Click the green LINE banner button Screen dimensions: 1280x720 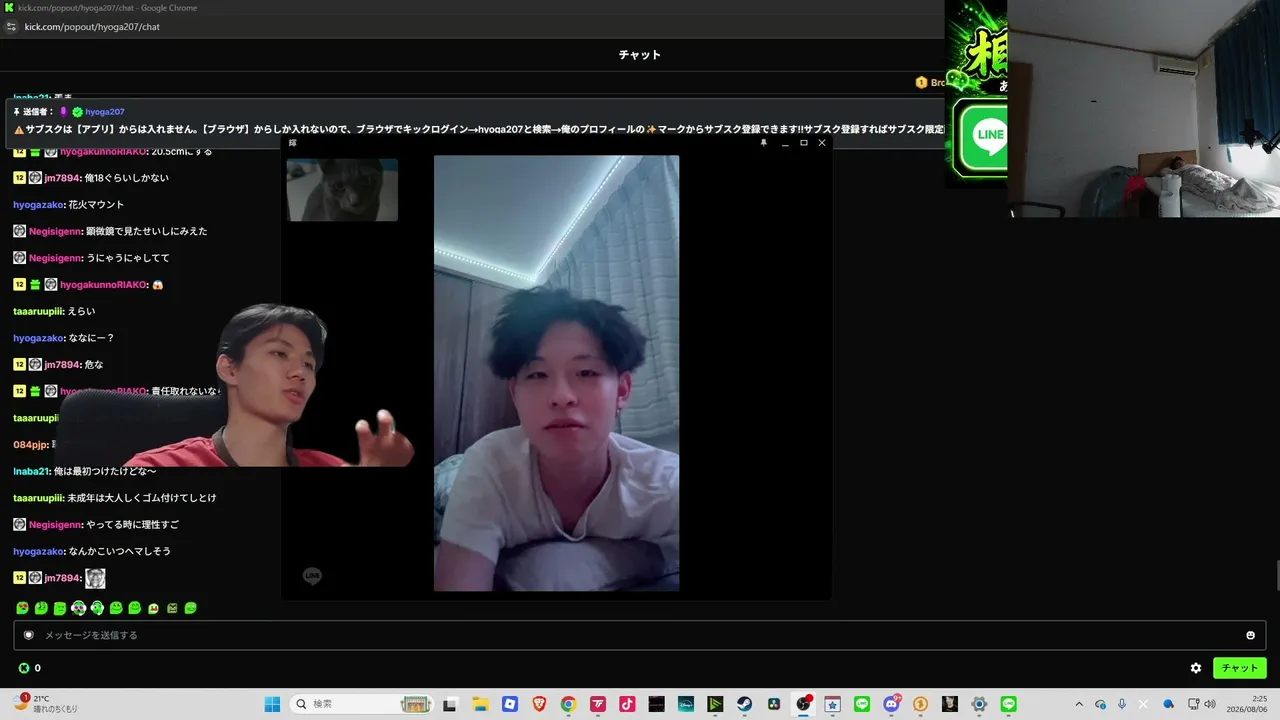tap(980, 136)
